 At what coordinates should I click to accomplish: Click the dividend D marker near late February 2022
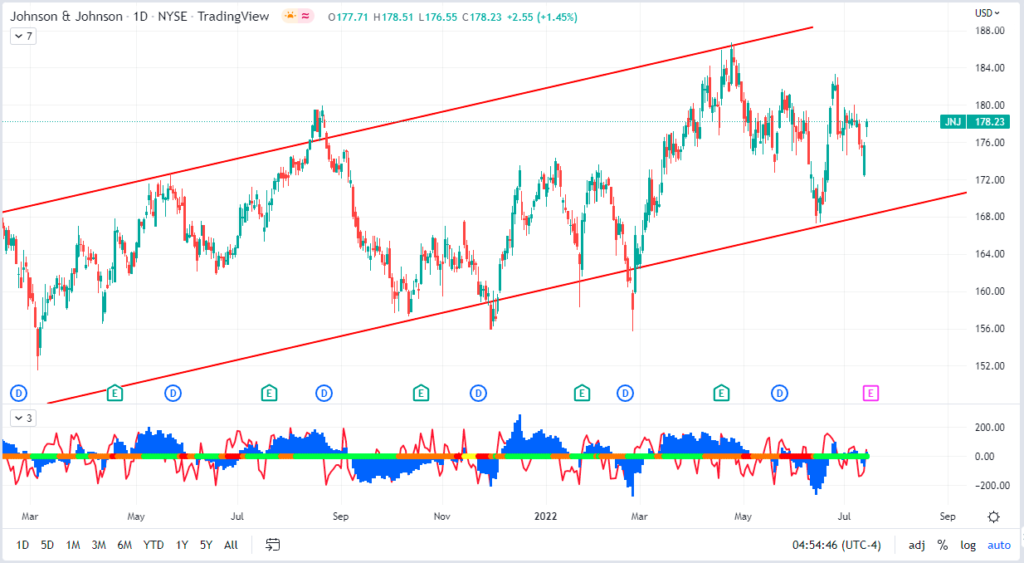tap(625, 393)
